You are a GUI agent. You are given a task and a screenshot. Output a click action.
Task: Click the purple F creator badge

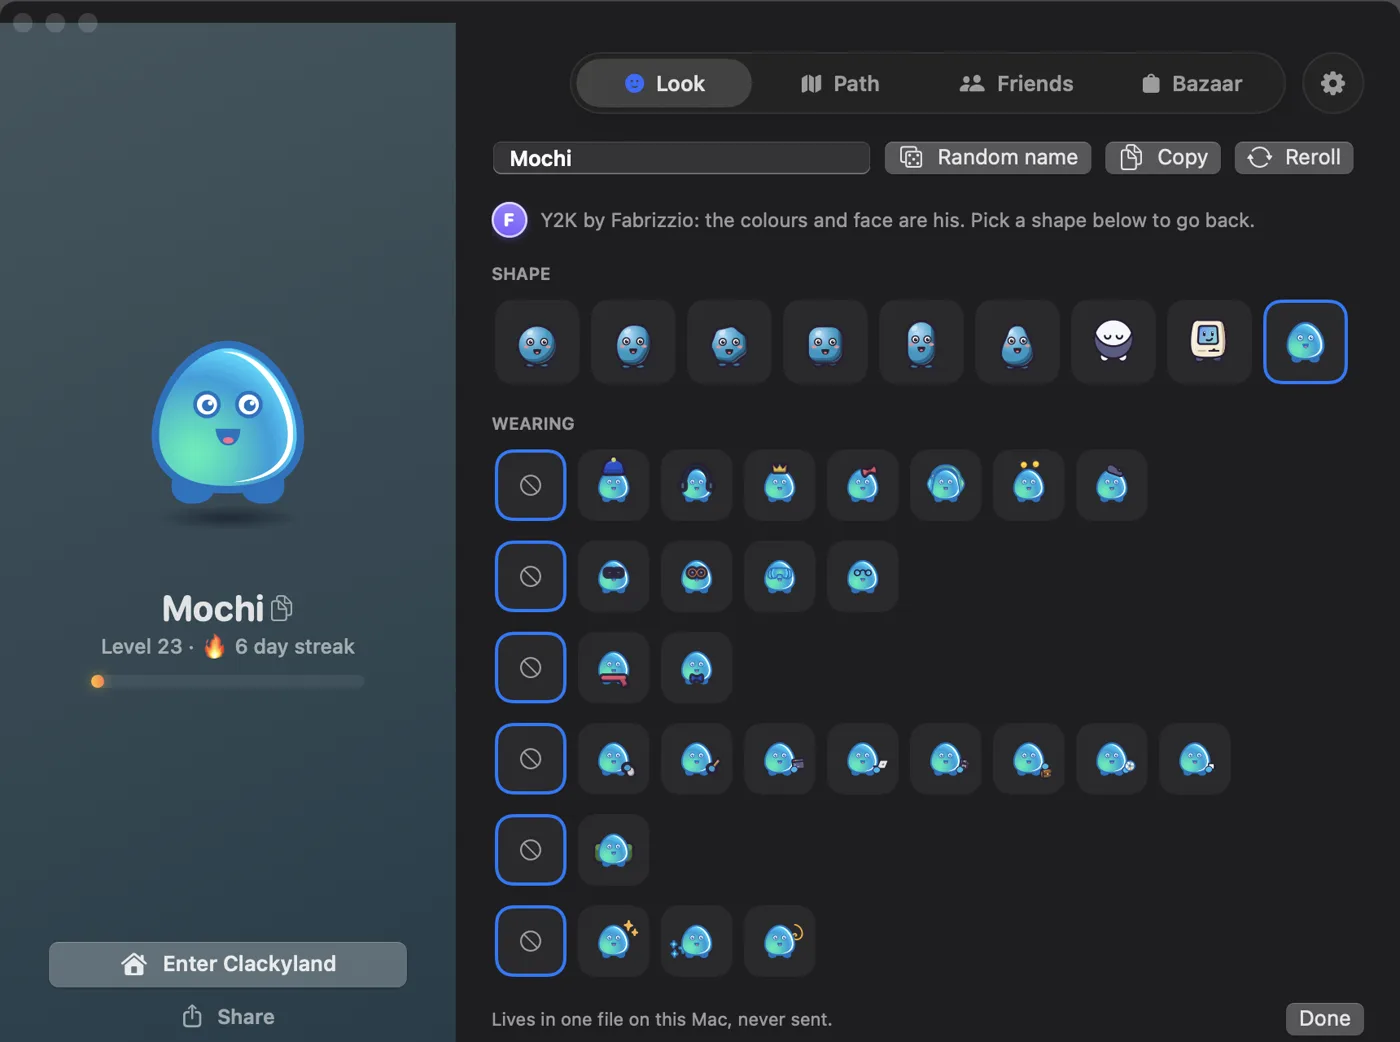(509, 220)
